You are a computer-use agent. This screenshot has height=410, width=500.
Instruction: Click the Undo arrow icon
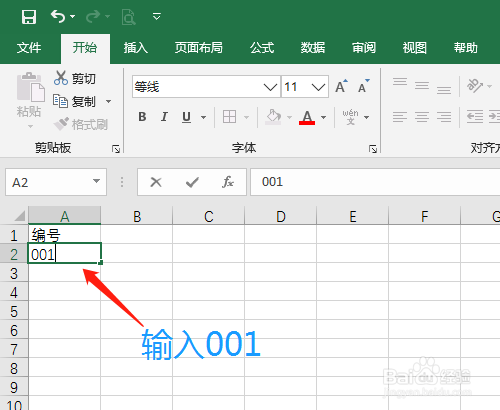(58, 16)
